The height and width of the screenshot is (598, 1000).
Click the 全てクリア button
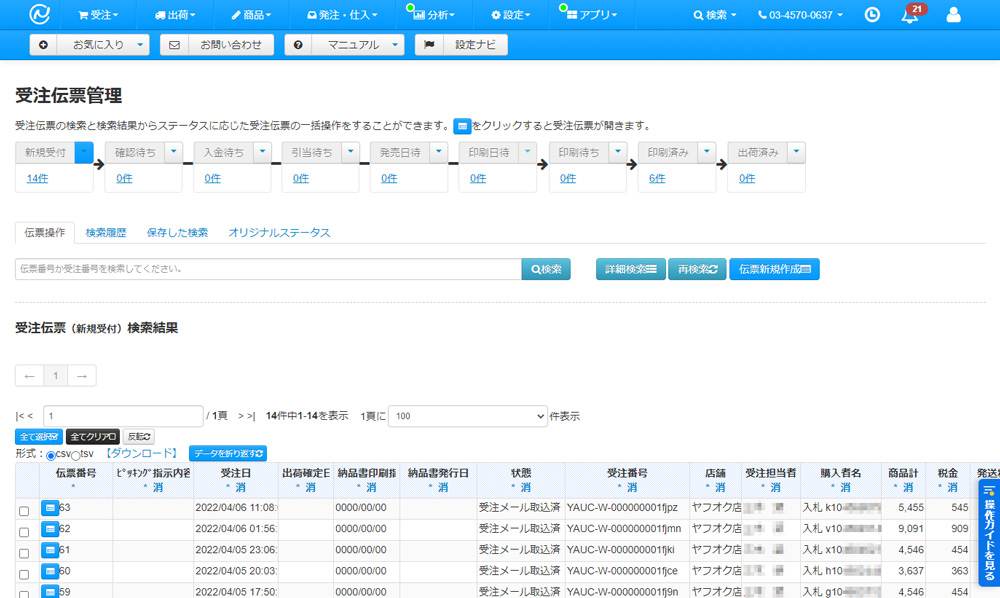[93, 437]
